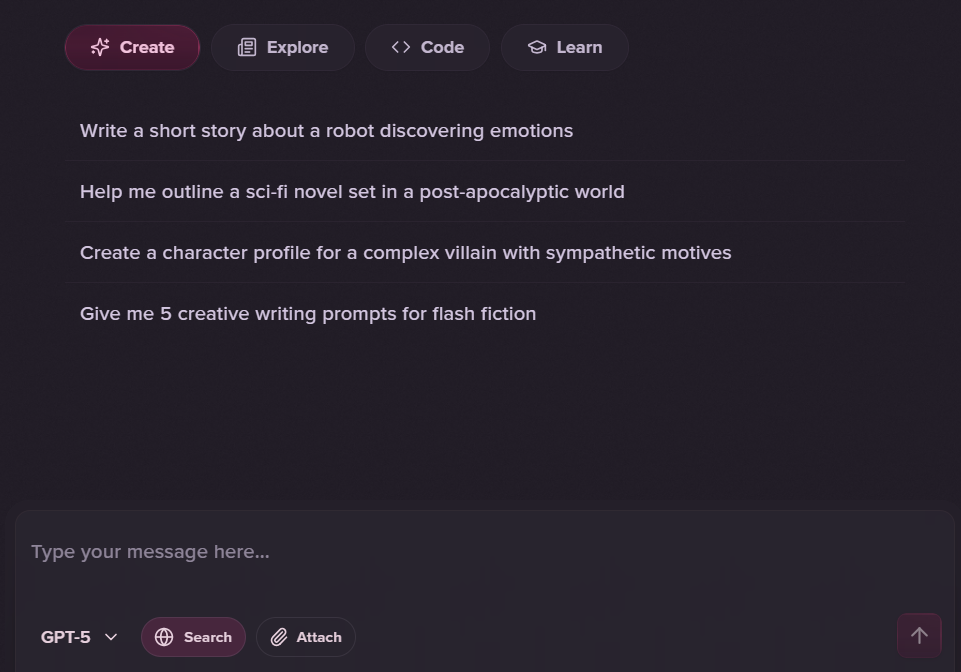Choose the flash fiction writing prompts suggestion
Screen dimensions: 961x672
click(308, 314)
